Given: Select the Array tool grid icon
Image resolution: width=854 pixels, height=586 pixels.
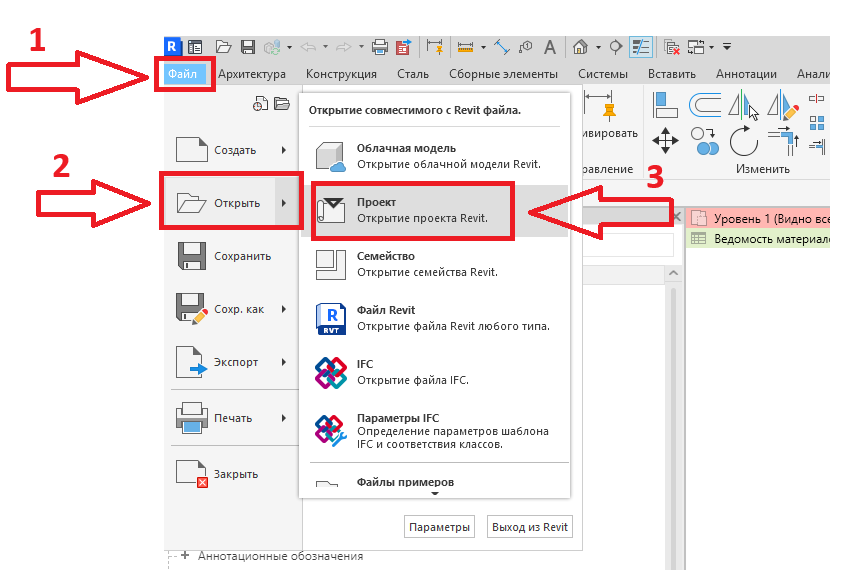Looking at the screenshot, I should (x=816, y=123).
